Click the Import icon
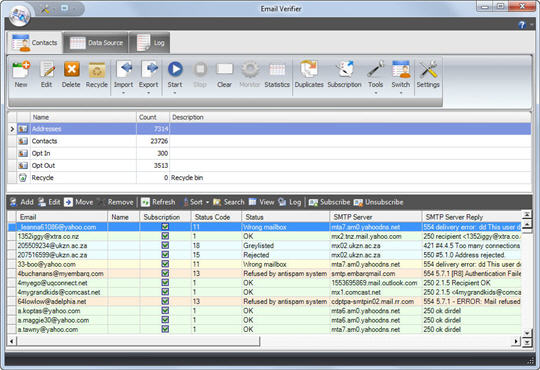 (124, 70)
